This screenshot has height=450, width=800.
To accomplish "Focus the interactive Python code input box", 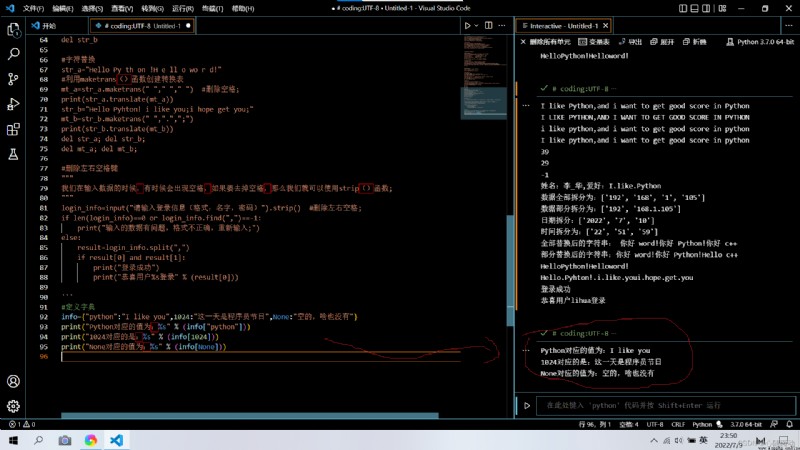I will [x=666, y=406].
